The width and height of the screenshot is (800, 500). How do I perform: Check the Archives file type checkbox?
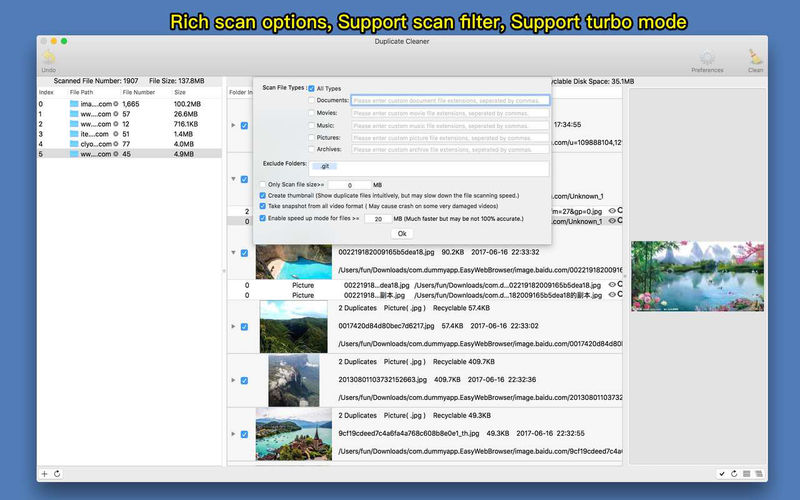(311, 149)
